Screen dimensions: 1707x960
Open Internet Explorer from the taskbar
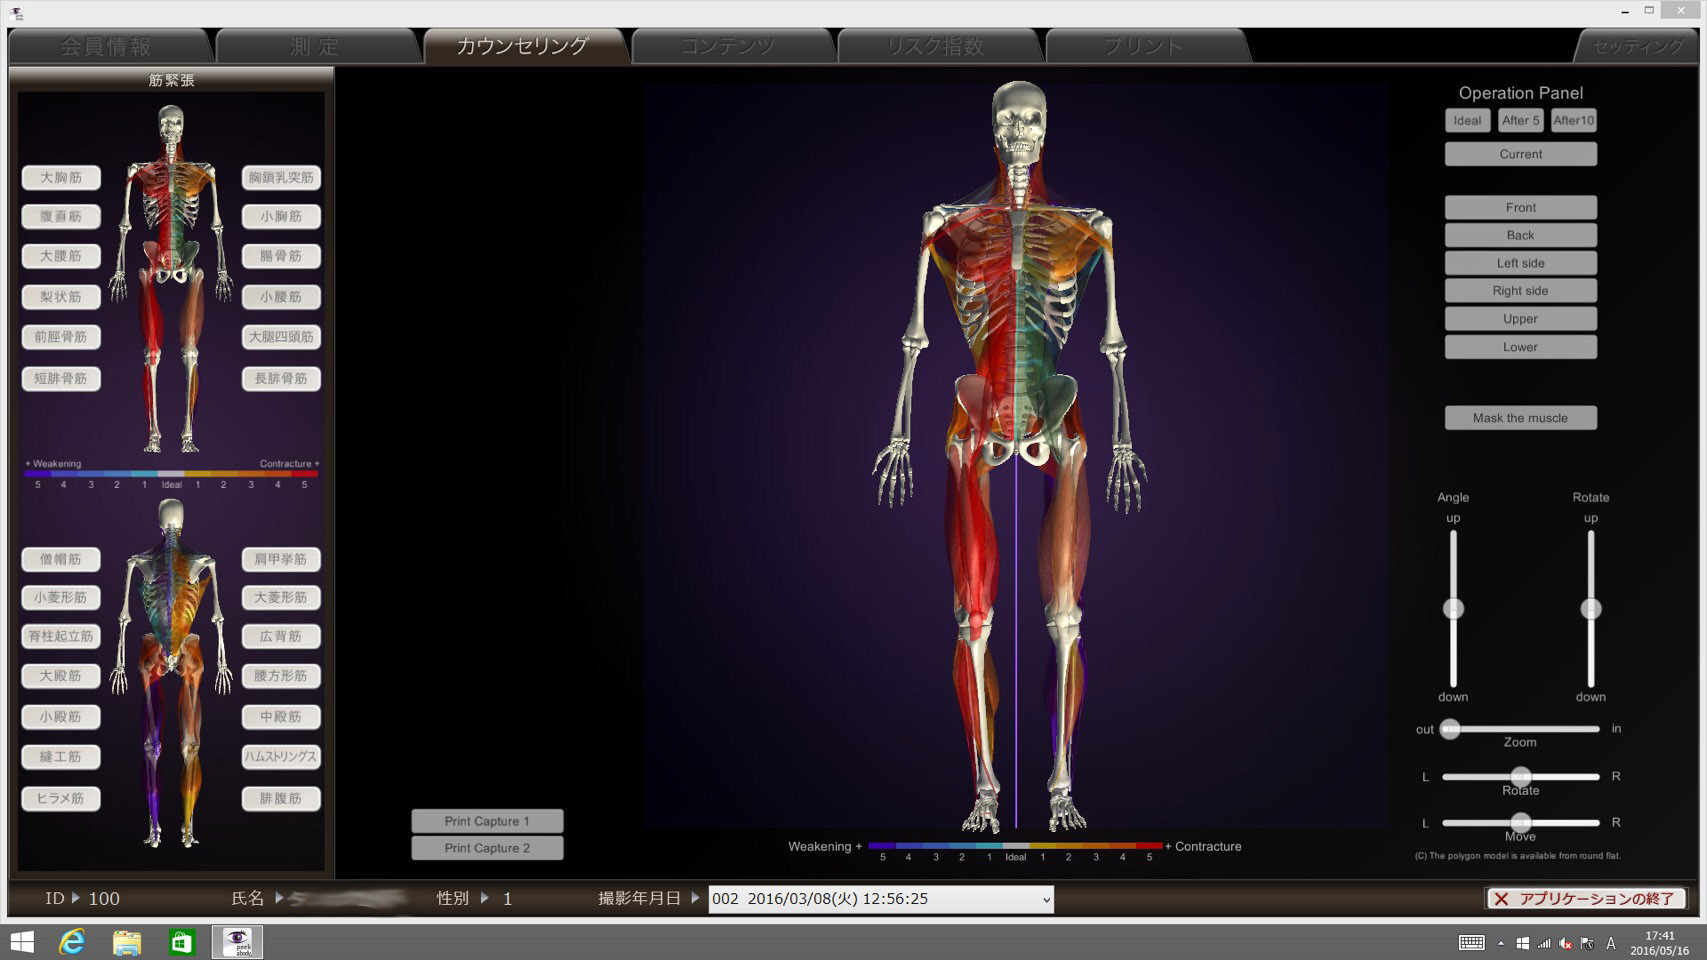[72, 942]
